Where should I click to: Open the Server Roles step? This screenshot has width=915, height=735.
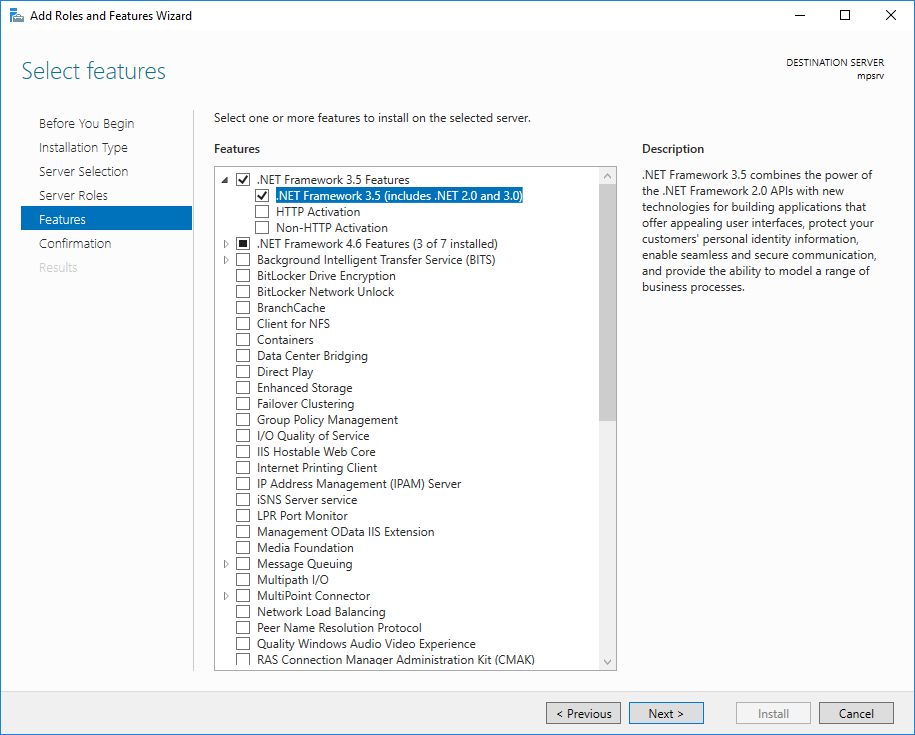click(x=73, y=195)
